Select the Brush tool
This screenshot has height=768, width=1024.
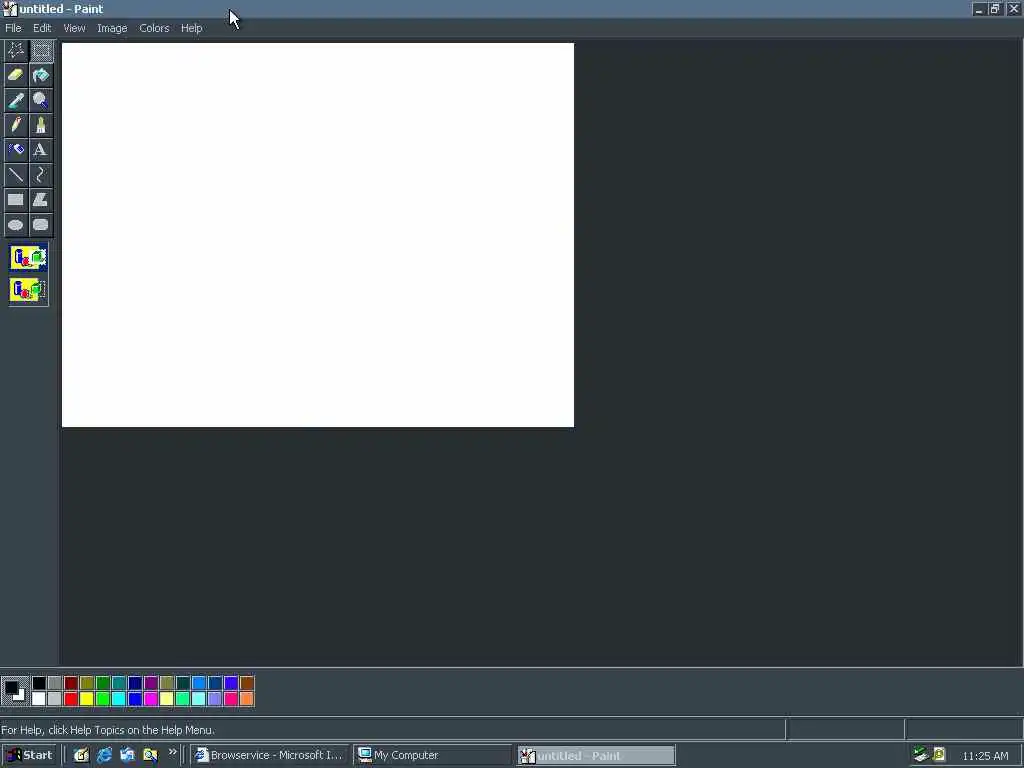click(40, 125)
